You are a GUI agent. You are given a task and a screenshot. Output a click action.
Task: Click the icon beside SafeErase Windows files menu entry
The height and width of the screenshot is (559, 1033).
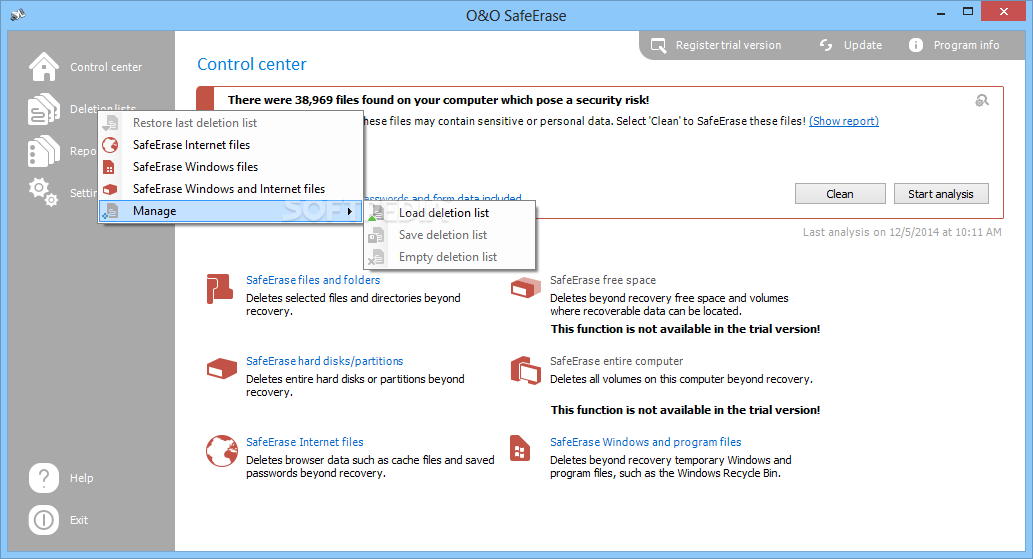(109, 167)
